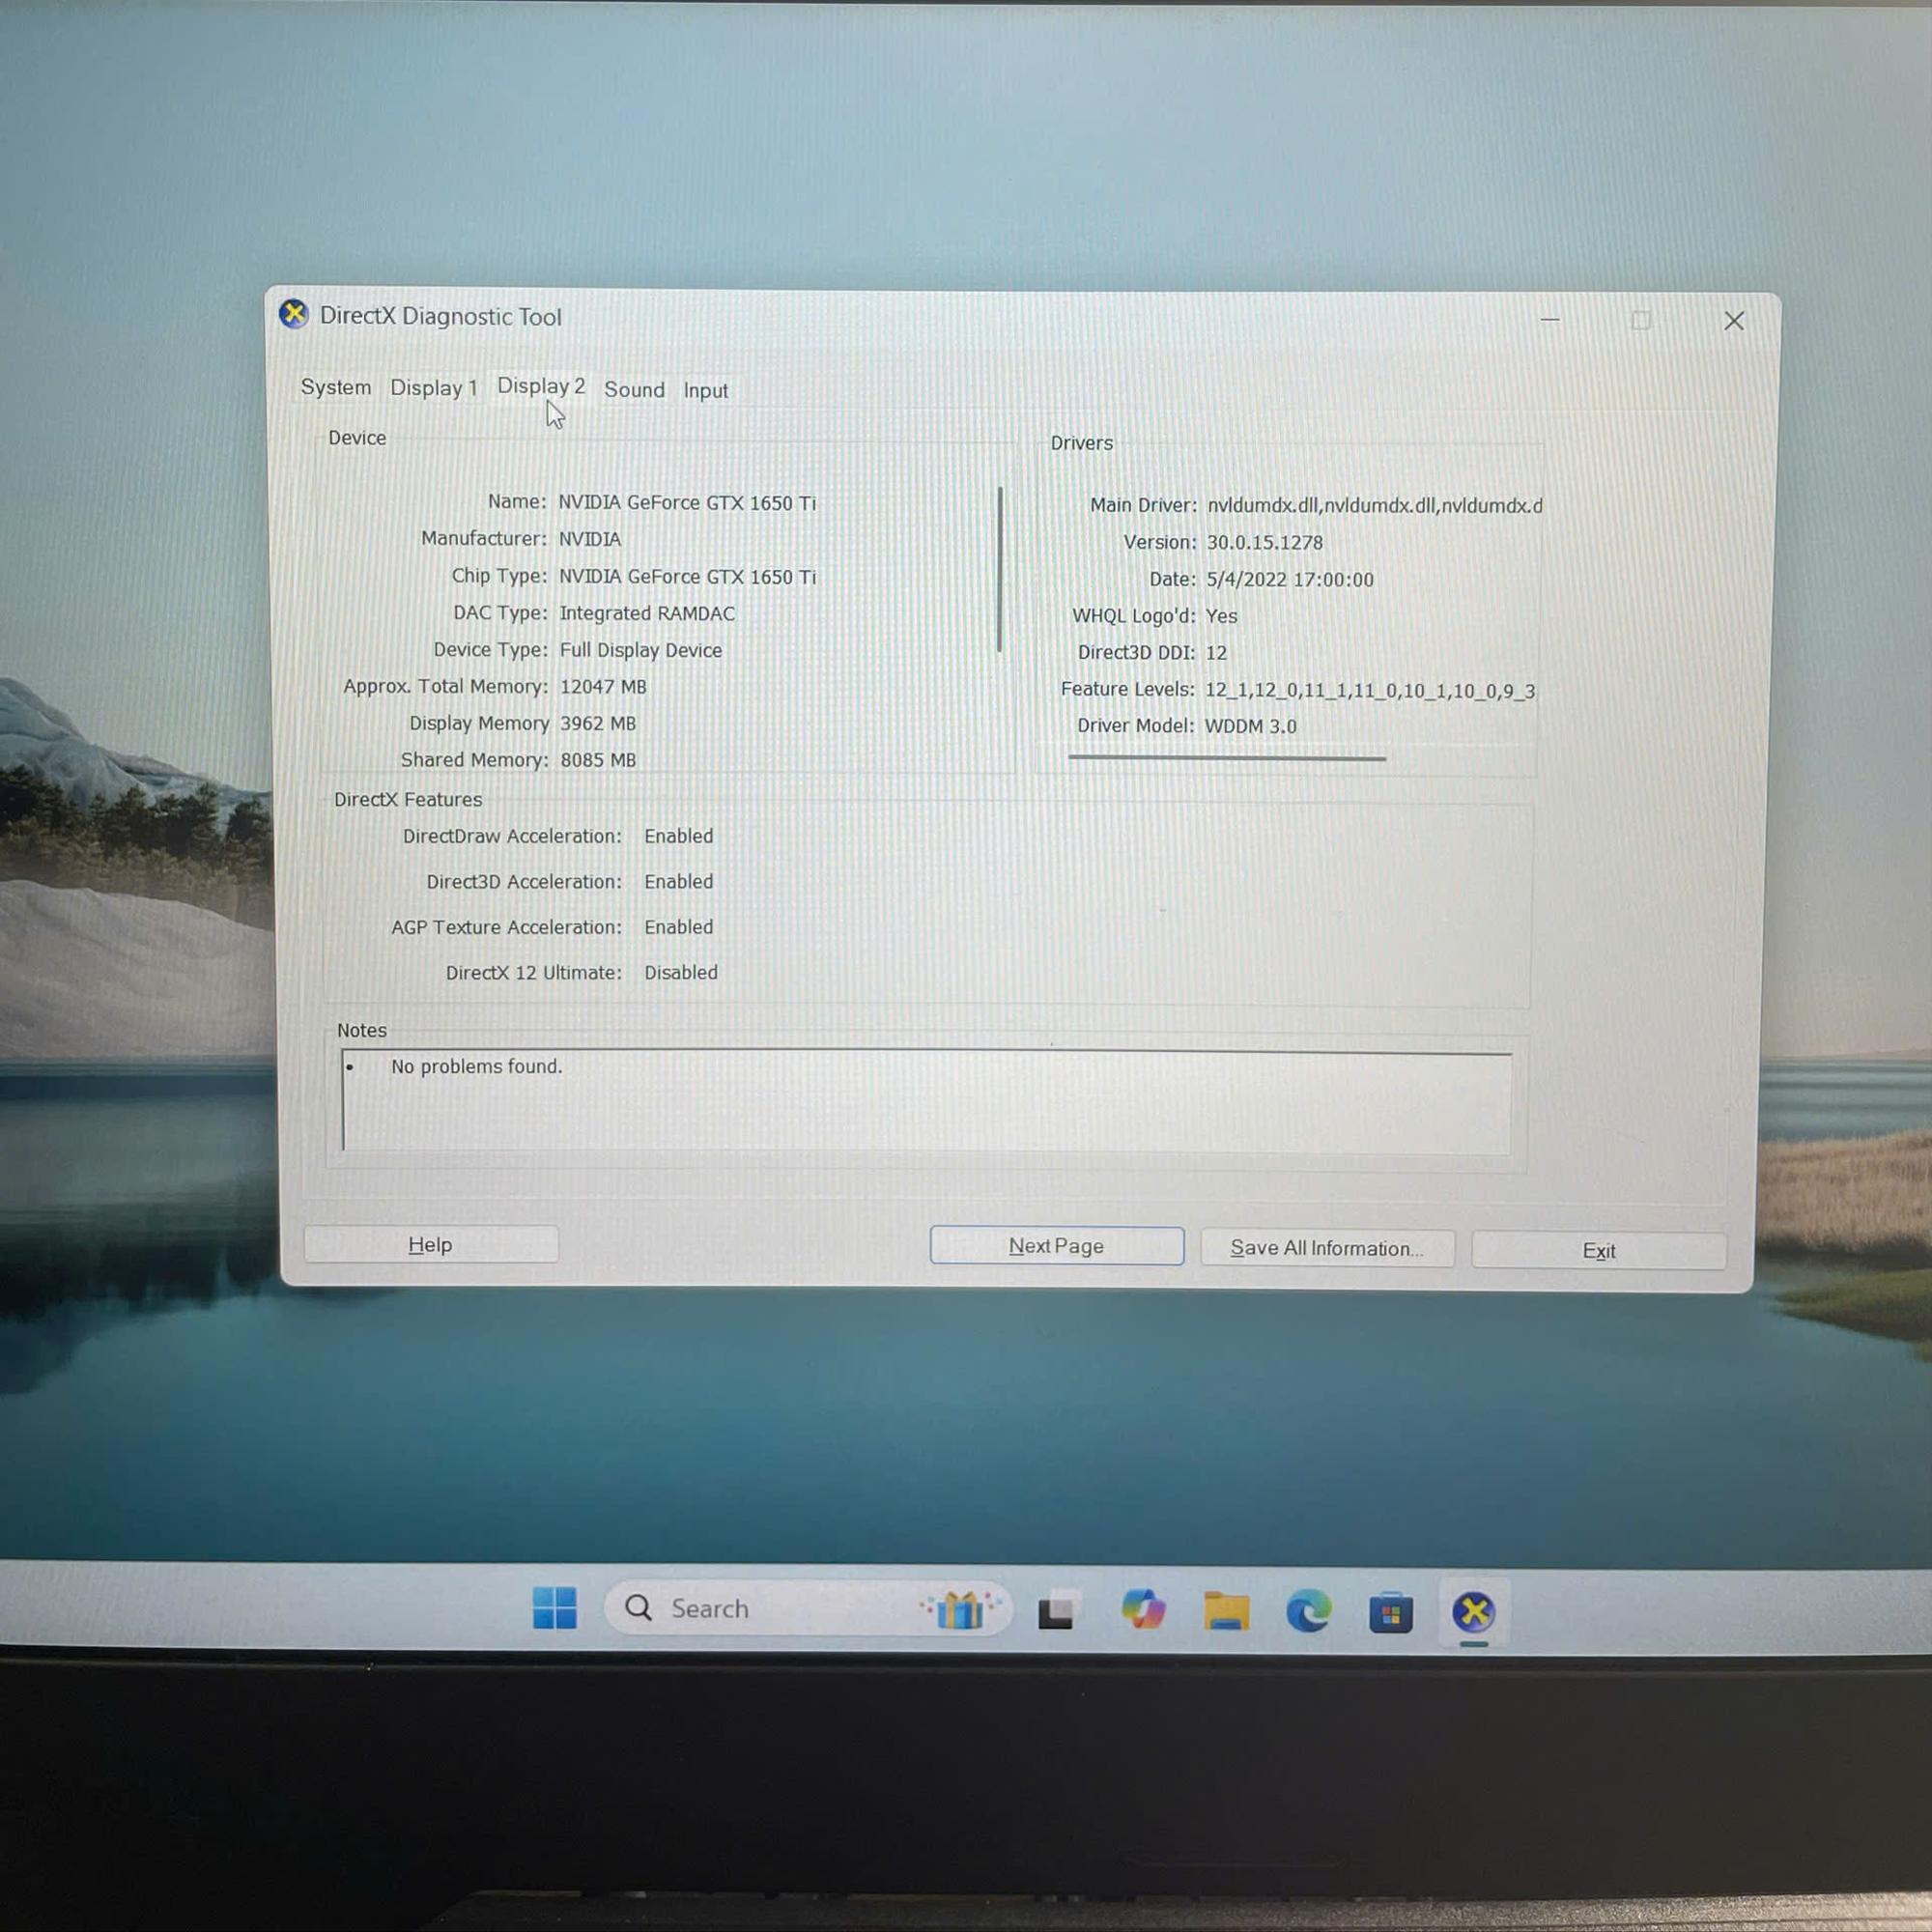Open the Sound tab
1932x1932 pixels.
634,390
